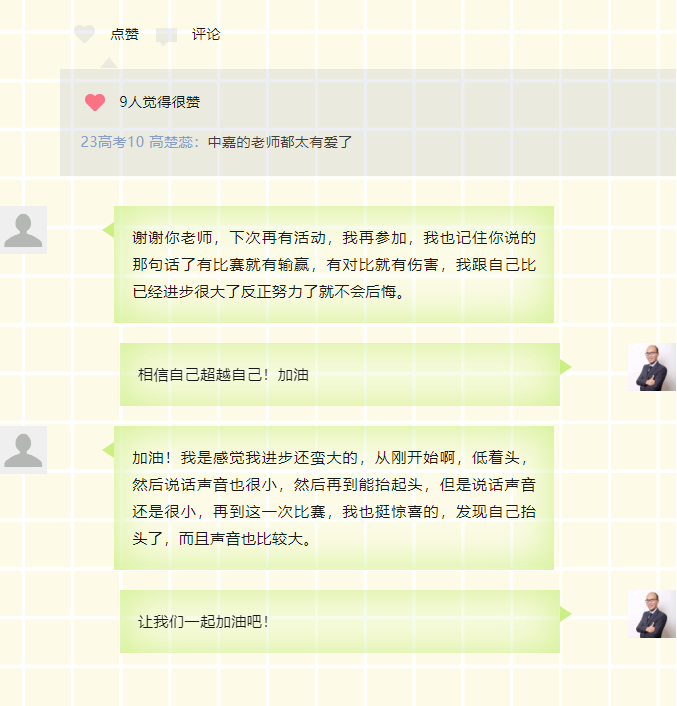
Task: Click first gray default user avatar
Action: coord(23,230)
